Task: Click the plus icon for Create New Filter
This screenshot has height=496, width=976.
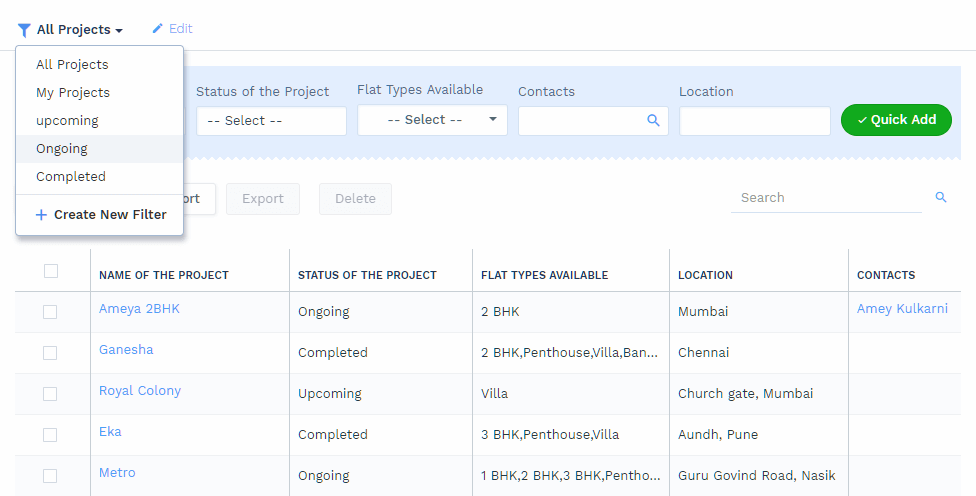Action: pyautogui.click(x=41, y=215)
